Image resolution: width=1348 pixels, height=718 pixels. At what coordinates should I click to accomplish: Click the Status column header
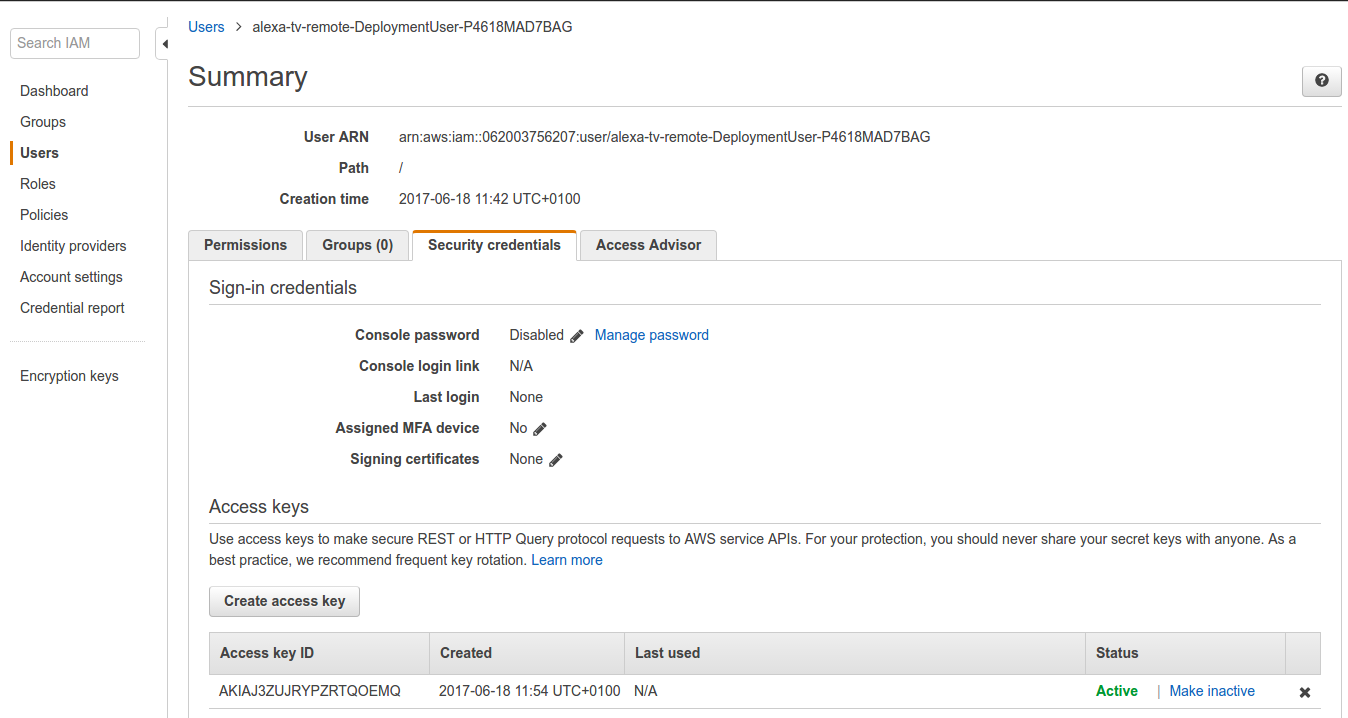[x=1185, y=653]
